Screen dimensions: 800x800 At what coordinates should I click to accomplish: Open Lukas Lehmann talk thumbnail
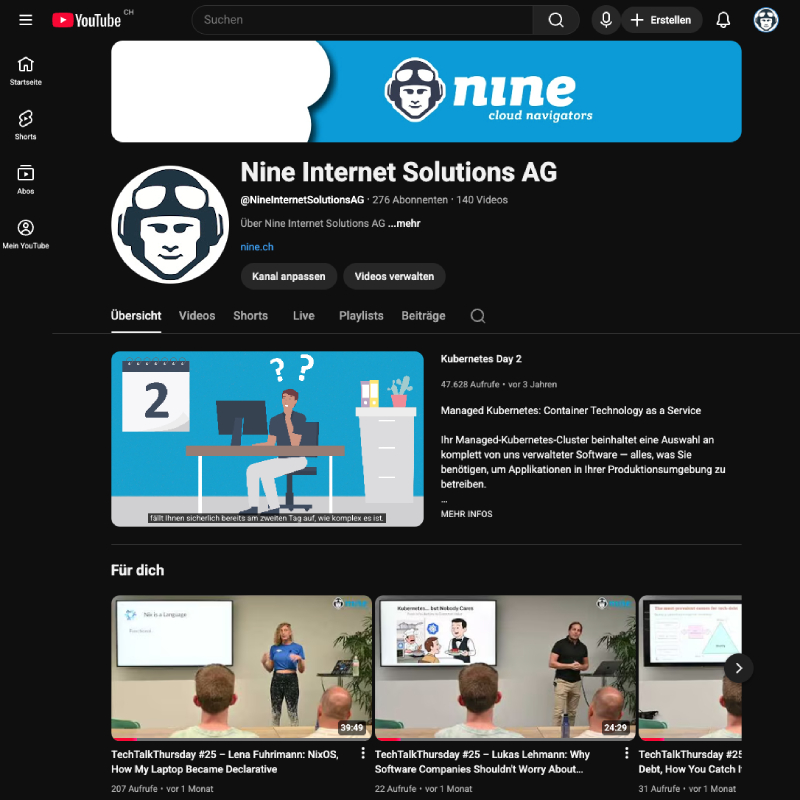click(x=505, y=667)
